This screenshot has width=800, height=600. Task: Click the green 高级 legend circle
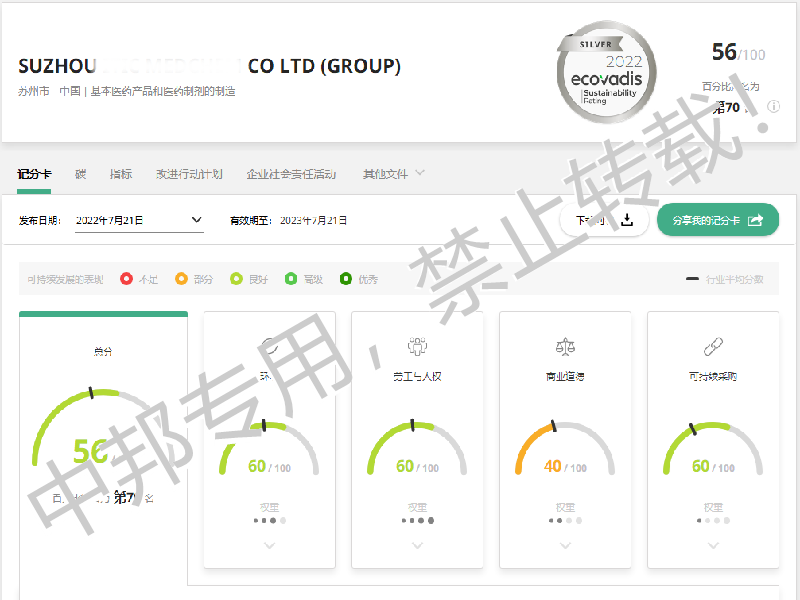pyautogui.click(x=291, y=279)
